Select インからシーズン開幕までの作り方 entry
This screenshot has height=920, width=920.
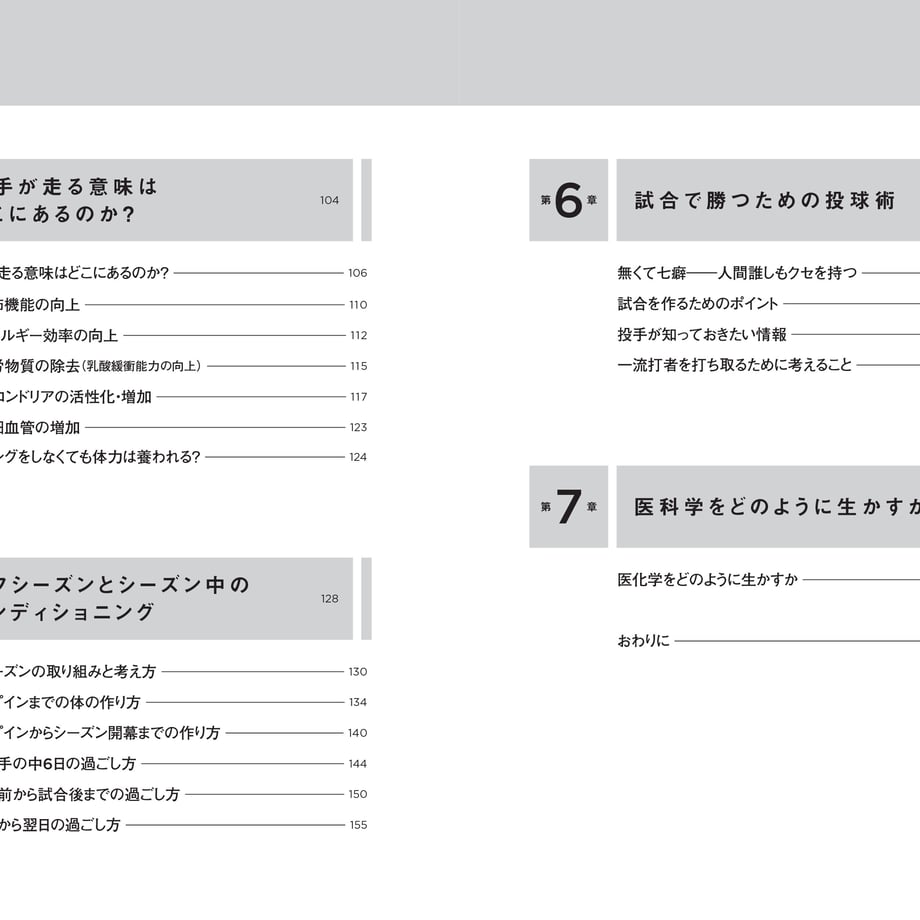pos(184,732)
